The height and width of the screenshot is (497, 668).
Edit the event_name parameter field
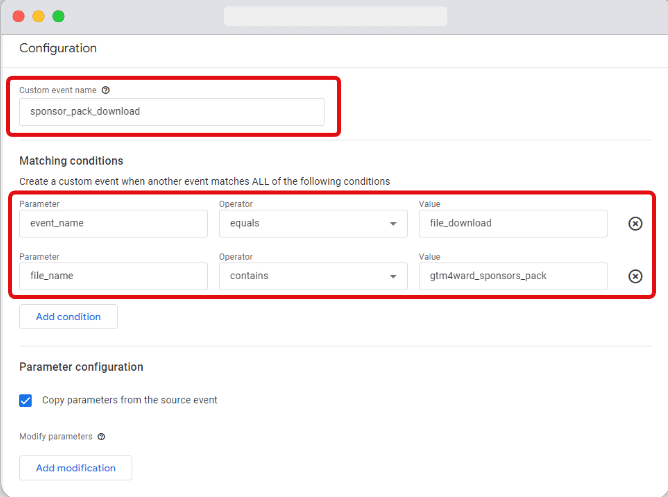tap(113, 224)
